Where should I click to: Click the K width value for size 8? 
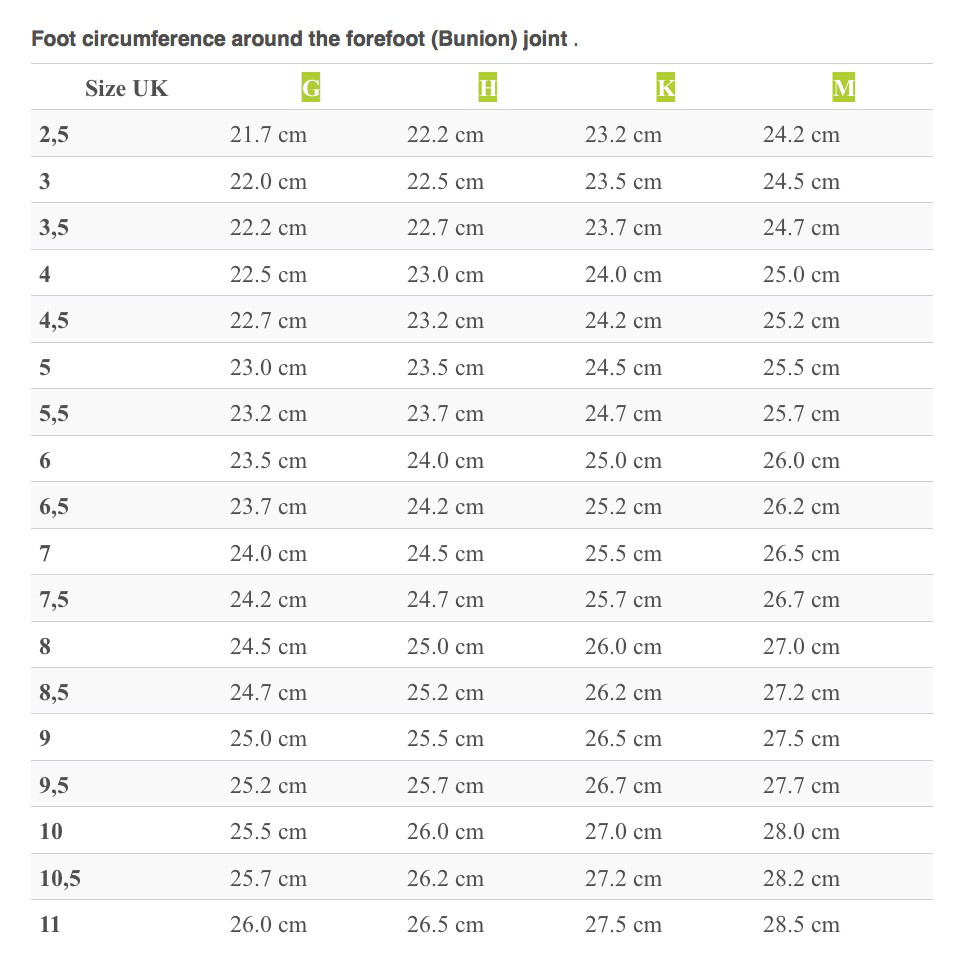click(623, 646)
